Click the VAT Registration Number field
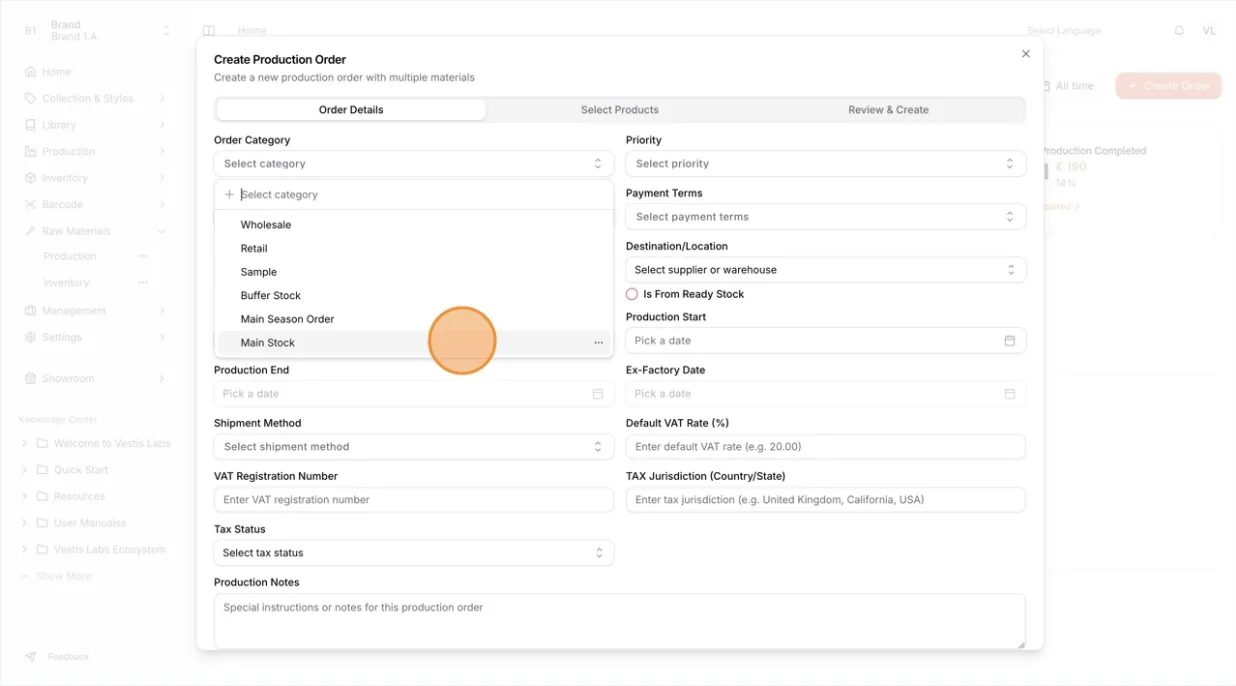Viewport: 1236px width, 686px height. click(x=414, y=500)
